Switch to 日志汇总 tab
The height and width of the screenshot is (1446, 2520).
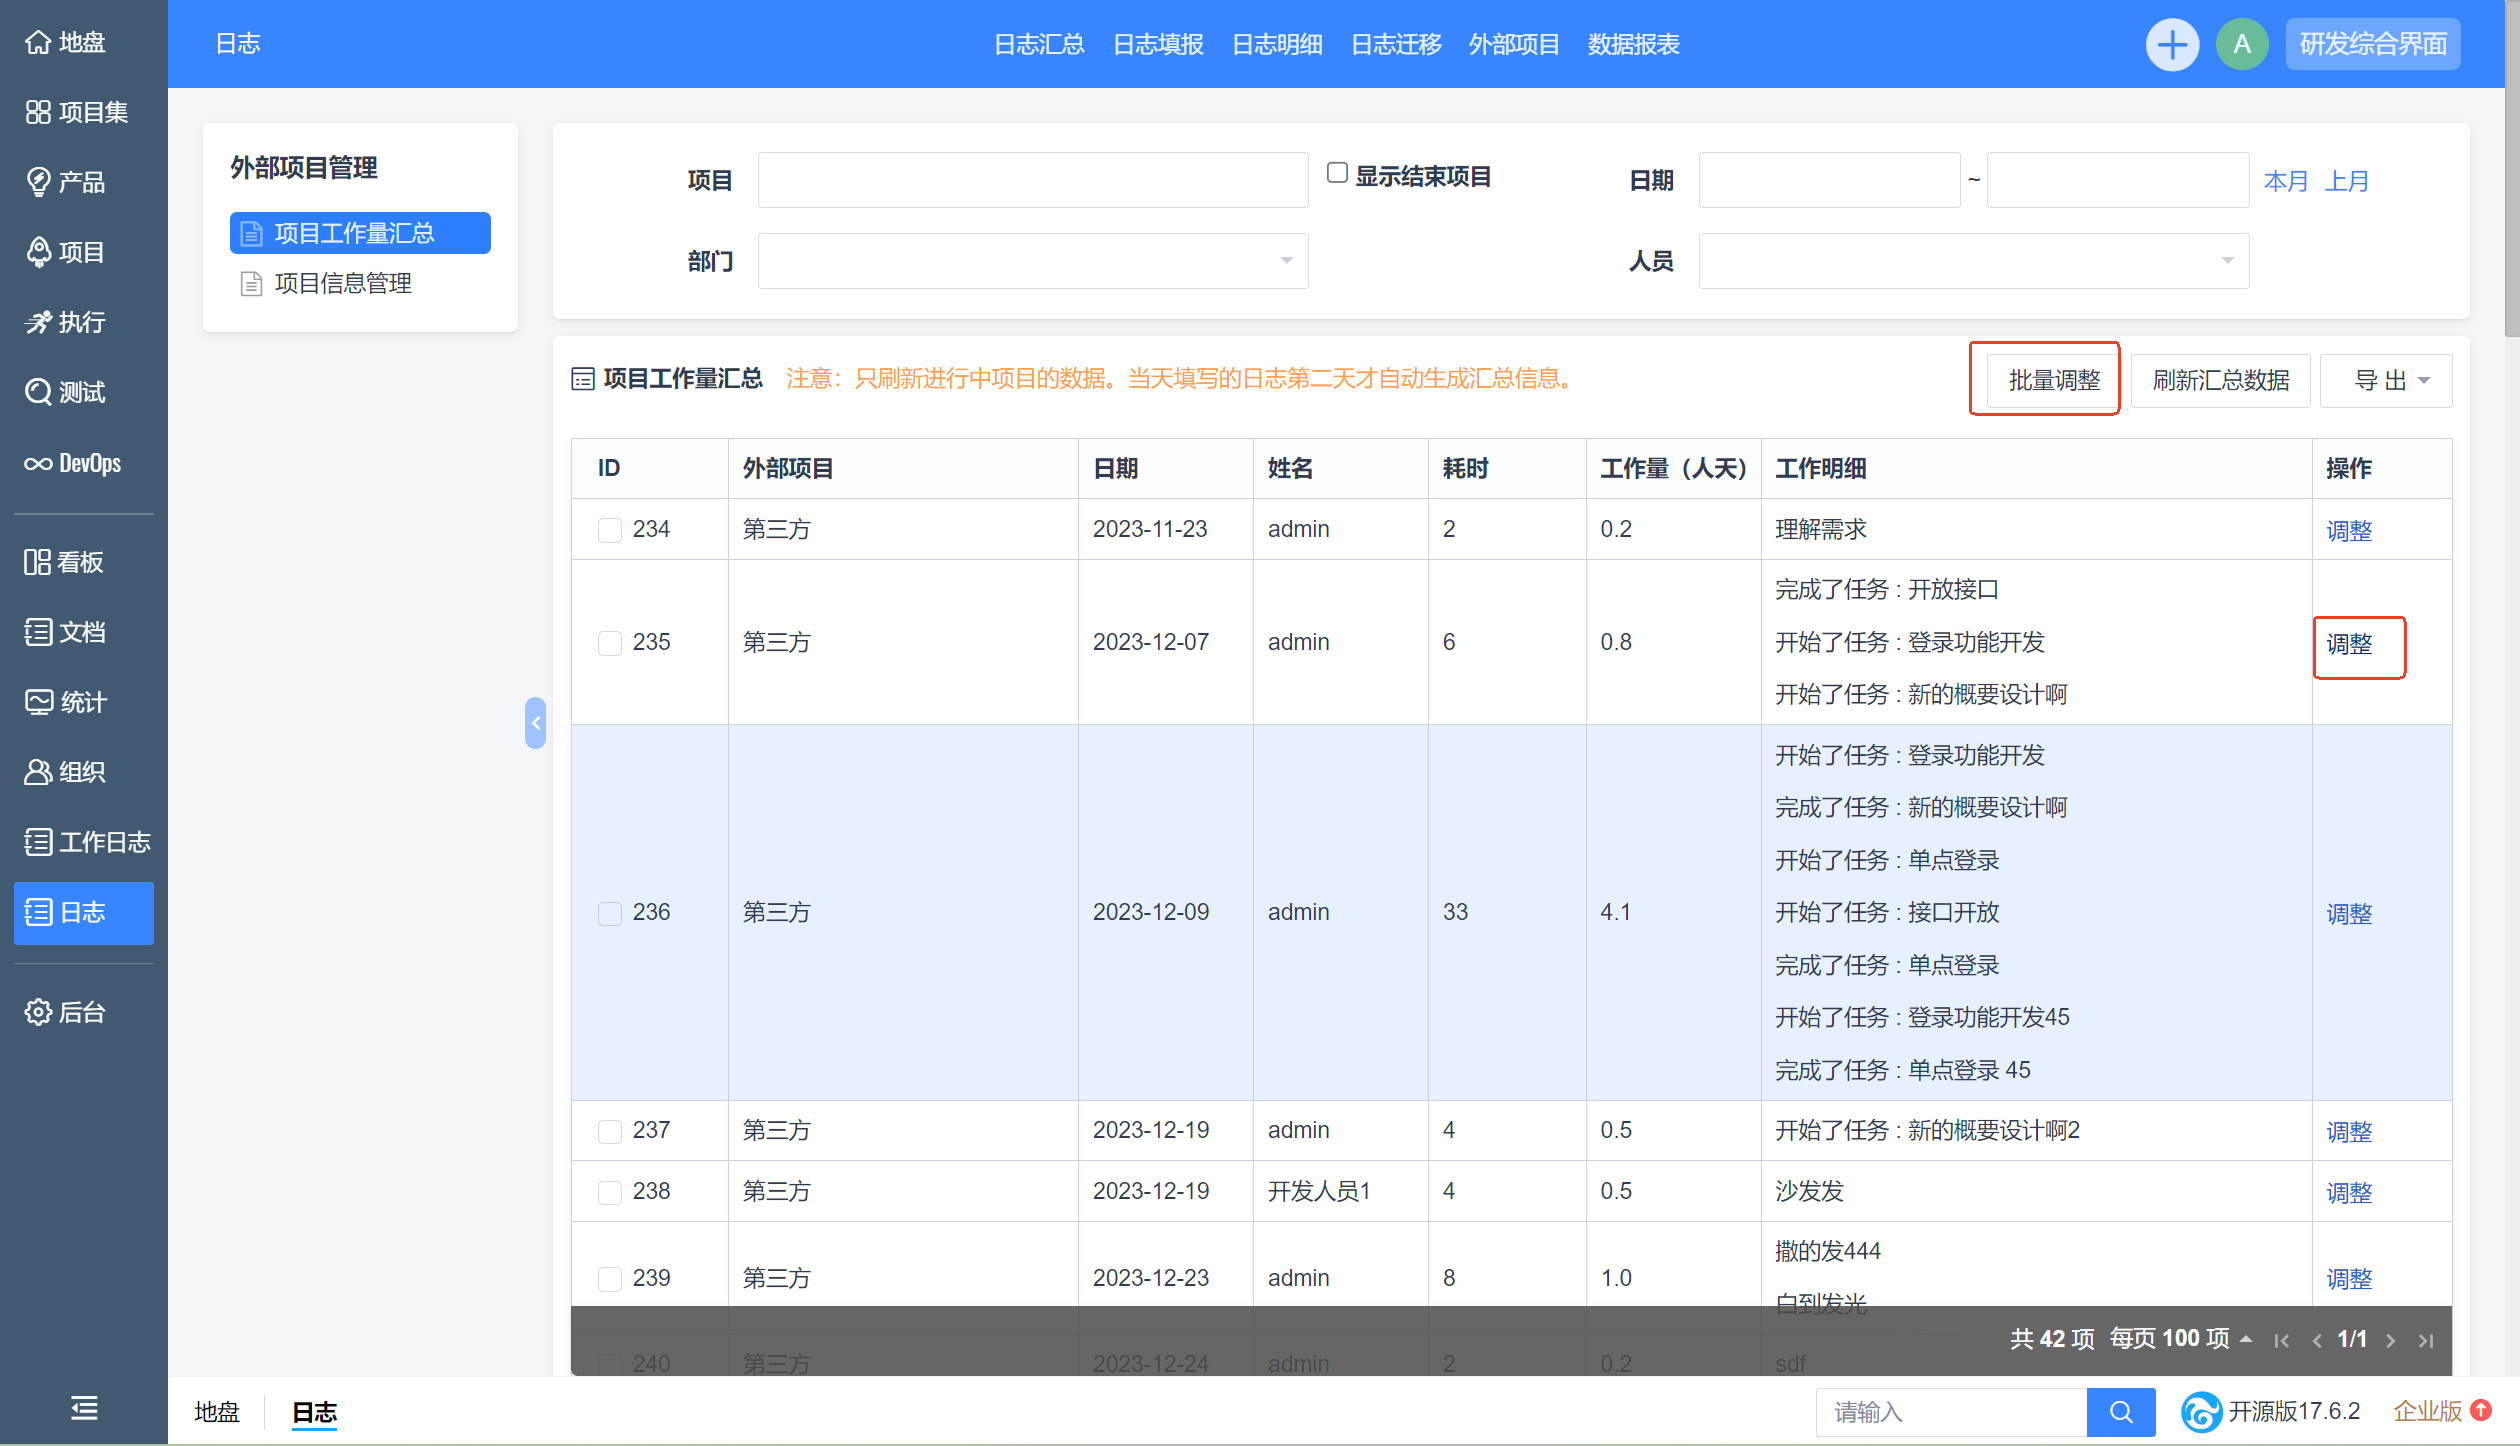click(x=1039, y=44)
